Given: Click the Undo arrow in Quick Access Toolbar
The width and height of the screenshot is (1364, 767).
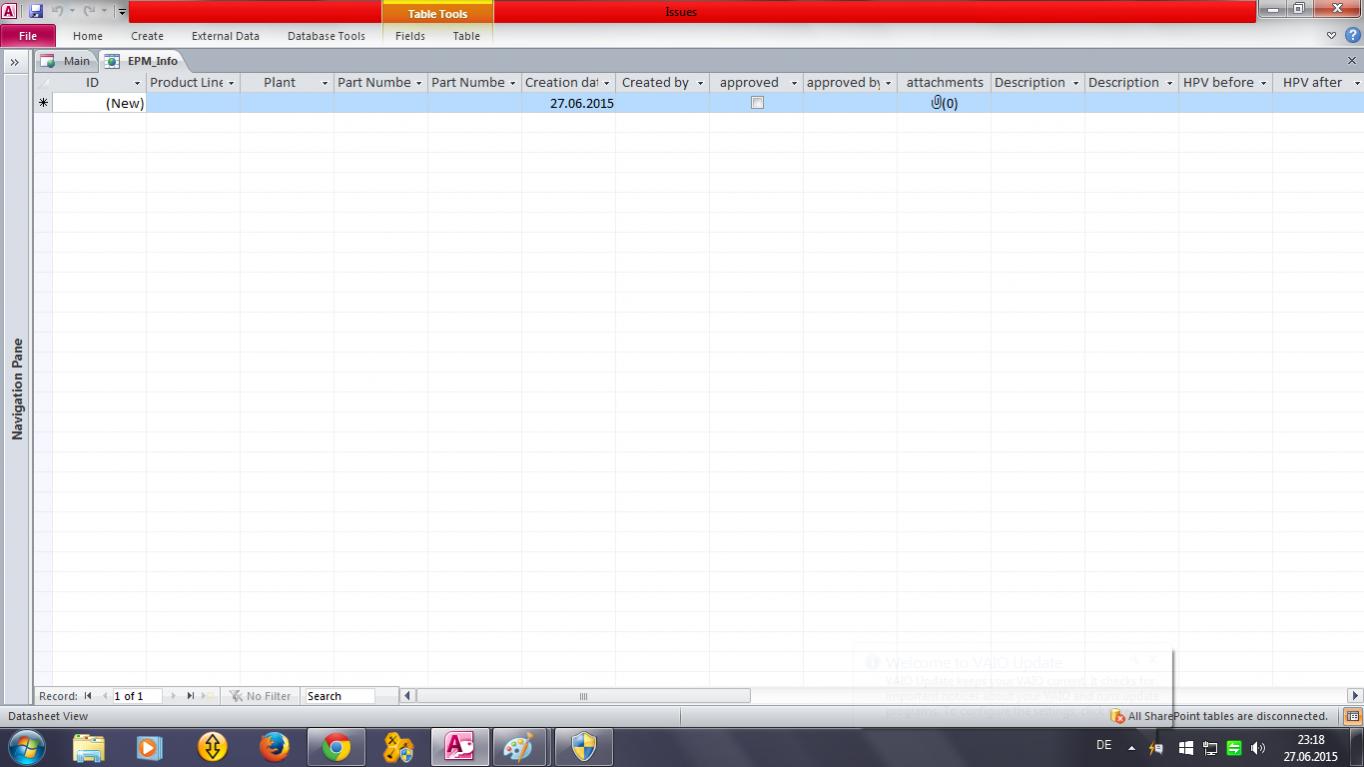Looking at the screenshot, I should [x=58, y=11].
